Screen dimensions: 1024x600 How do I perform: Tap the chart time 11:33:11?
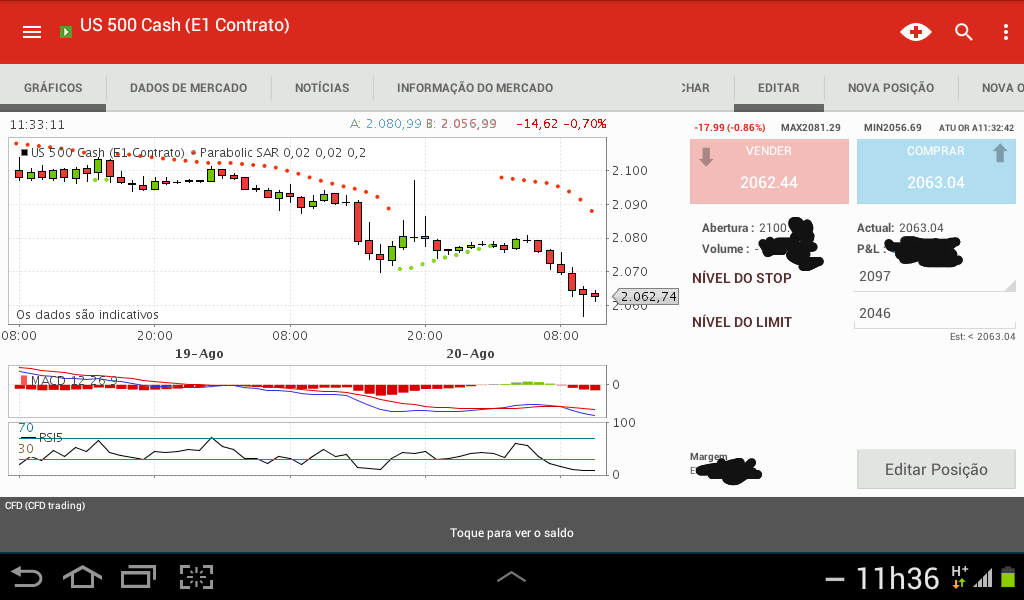(37, 125)
